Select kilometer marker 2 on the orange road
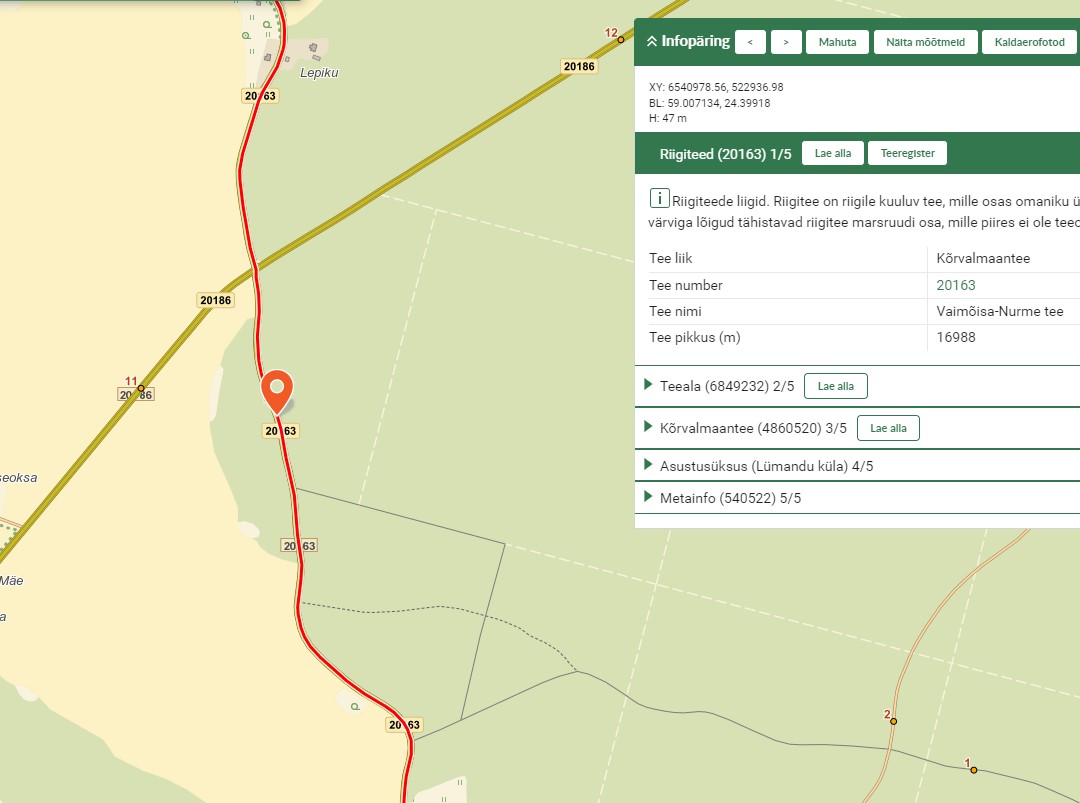Image resolution: width=1080 pixels, height=803 pixels. [893, 721]
